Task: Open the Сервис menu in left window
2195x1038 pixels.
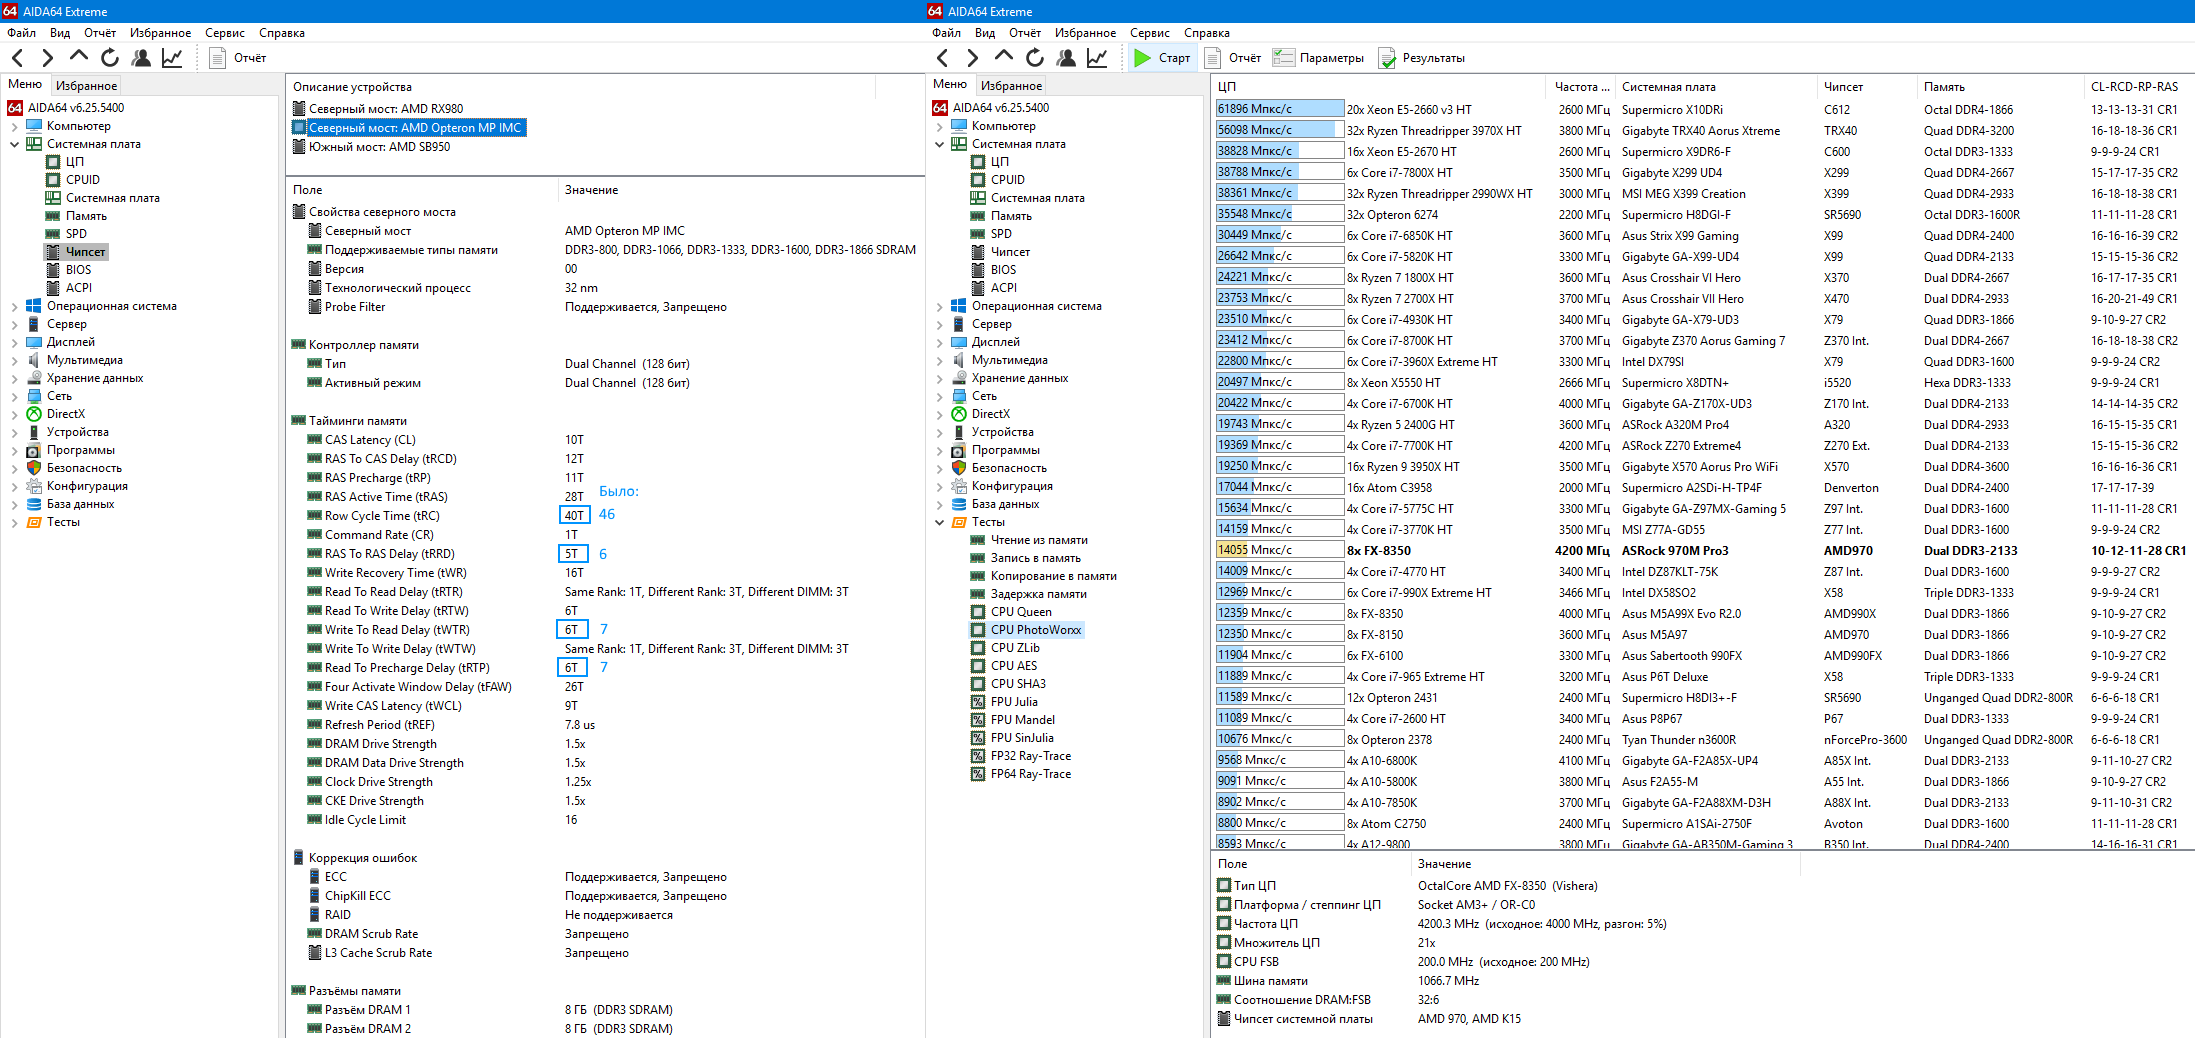Action: tap(225, 33)
